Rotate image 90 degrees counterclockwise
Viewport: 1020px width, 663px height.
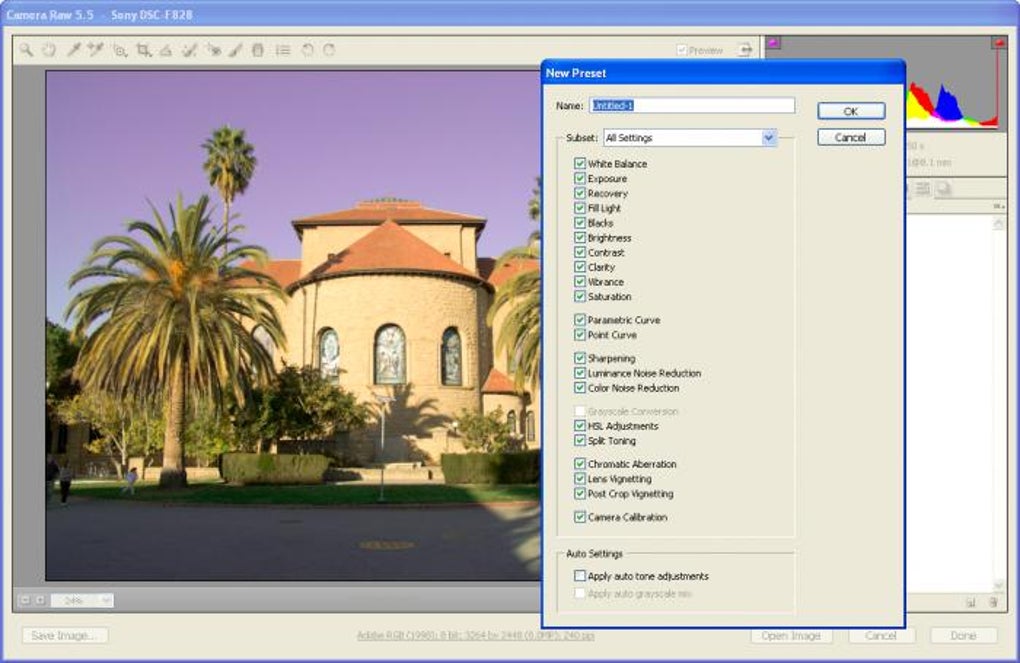point(307,50)
